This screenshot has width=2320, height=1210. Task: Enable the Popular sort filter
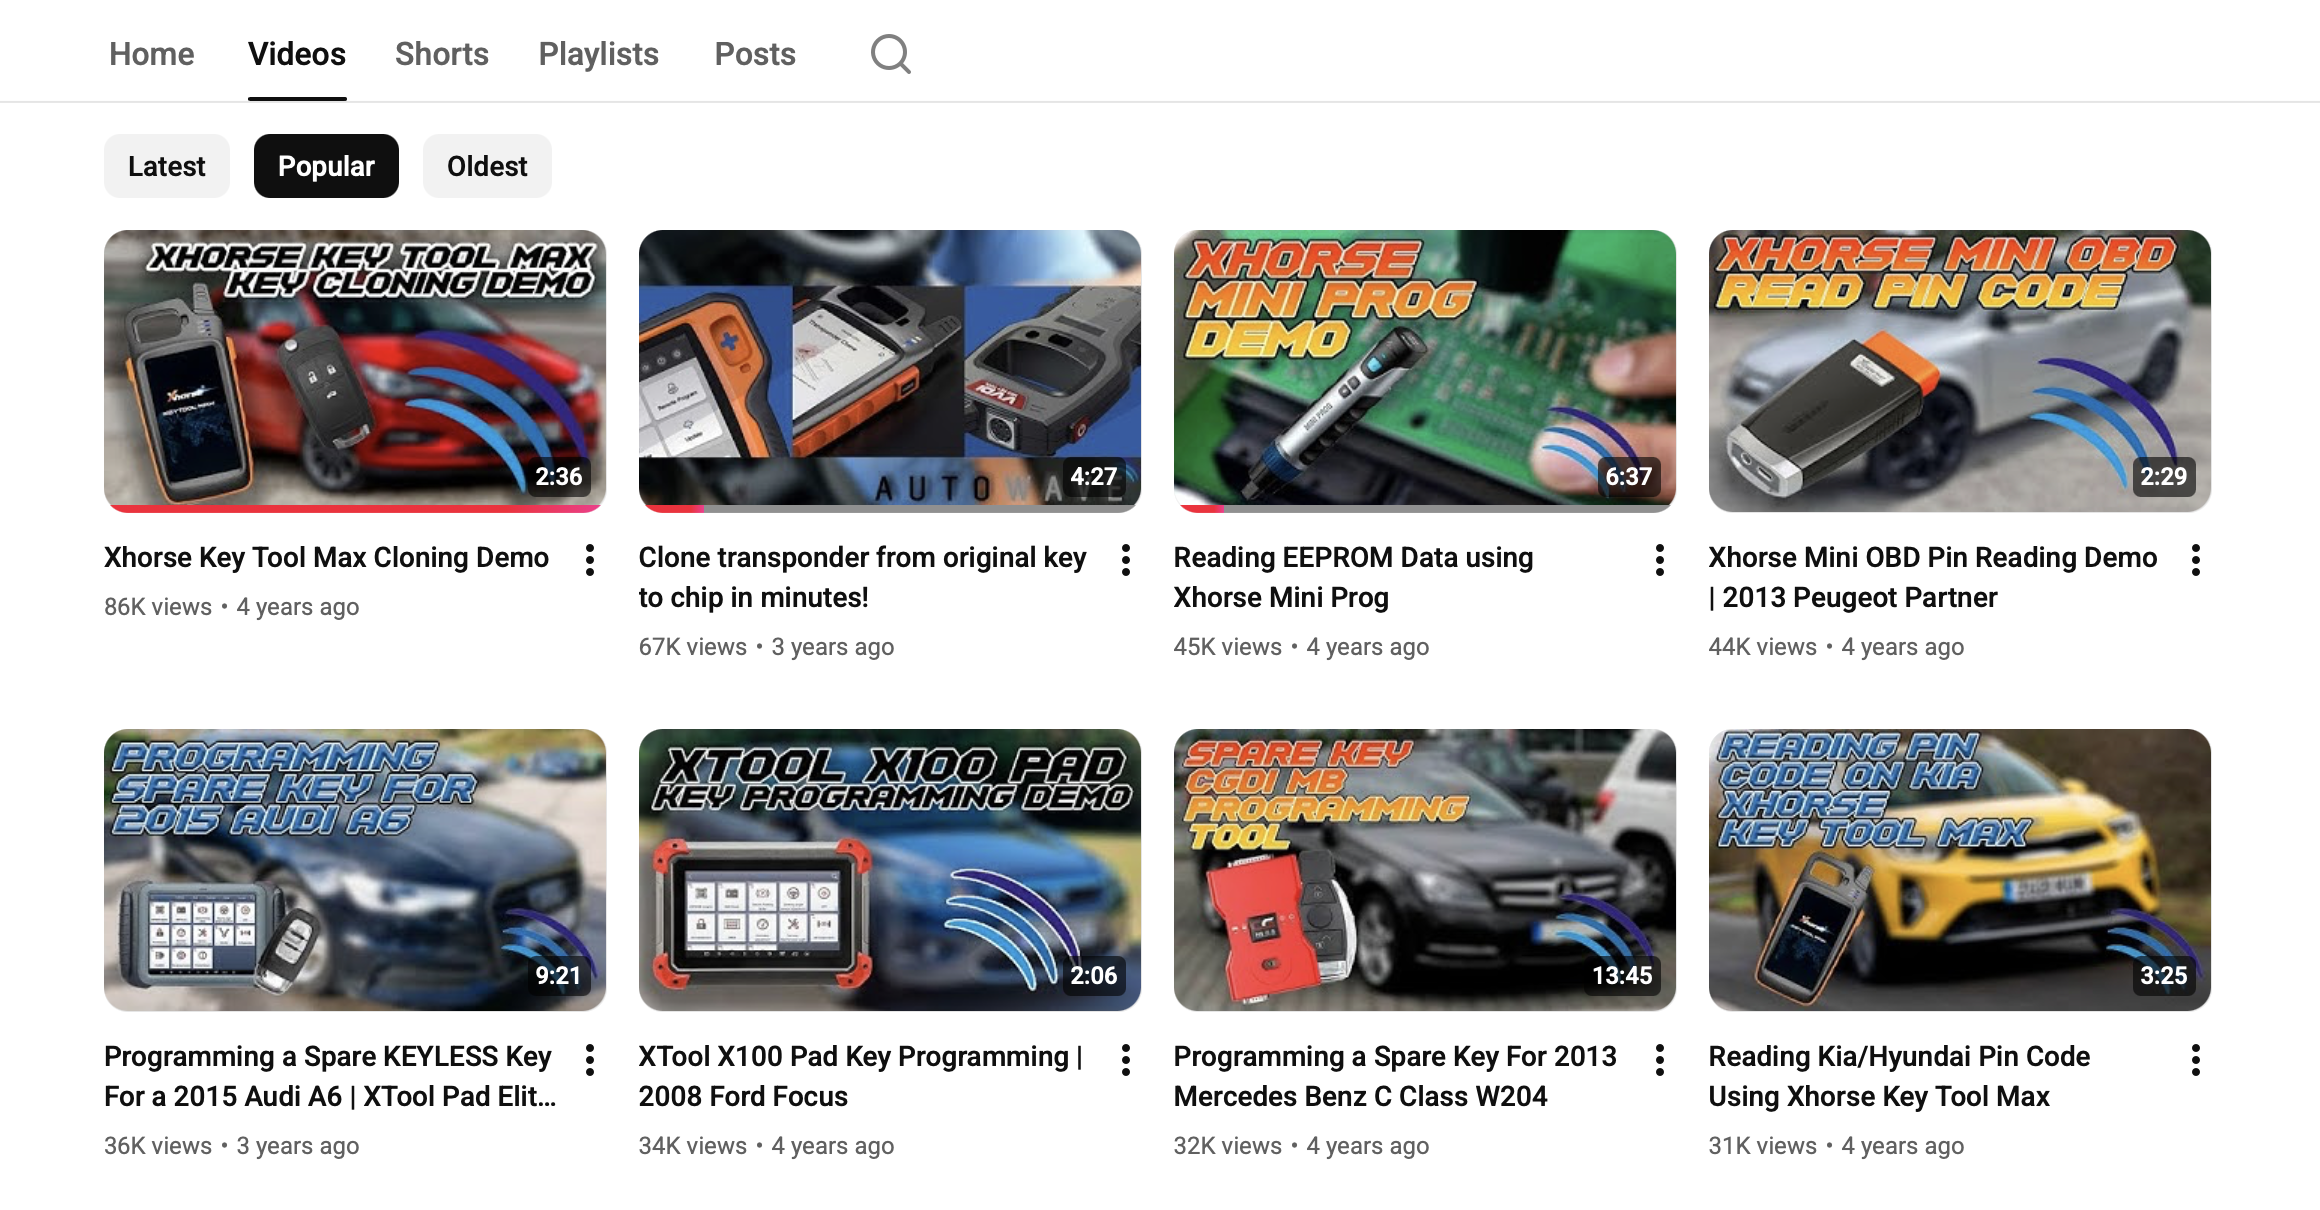pyautogui.click(x=326, y=165)
